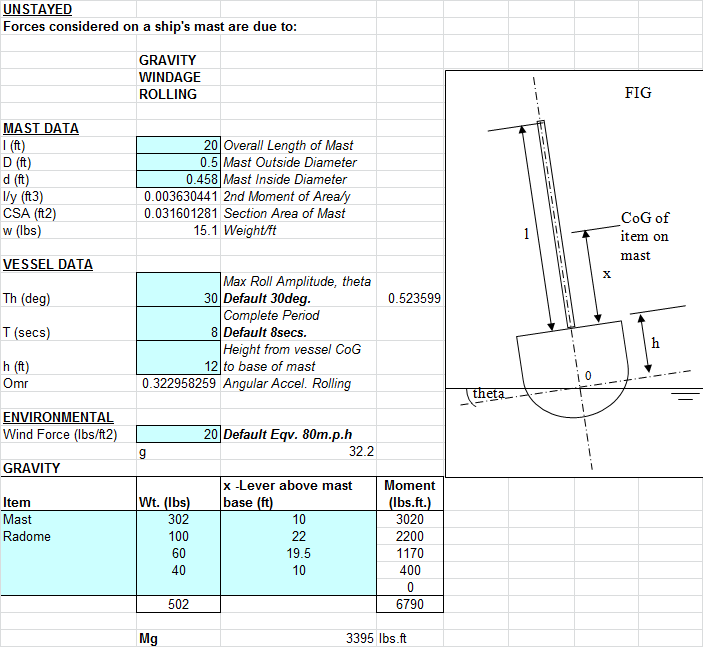Select the g value 32.2

click(x=361, y=452)
